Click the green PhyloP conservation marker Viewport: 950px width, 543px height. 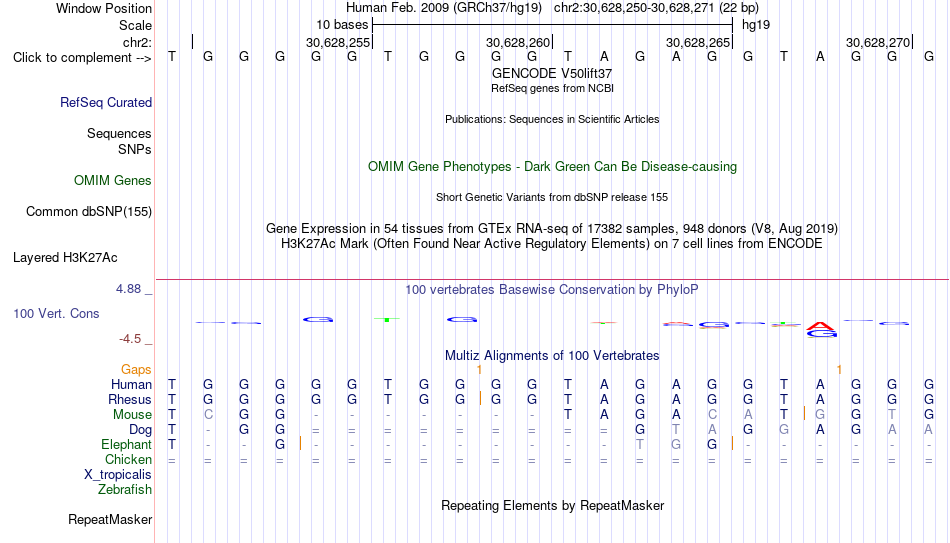tap(387, 319)
